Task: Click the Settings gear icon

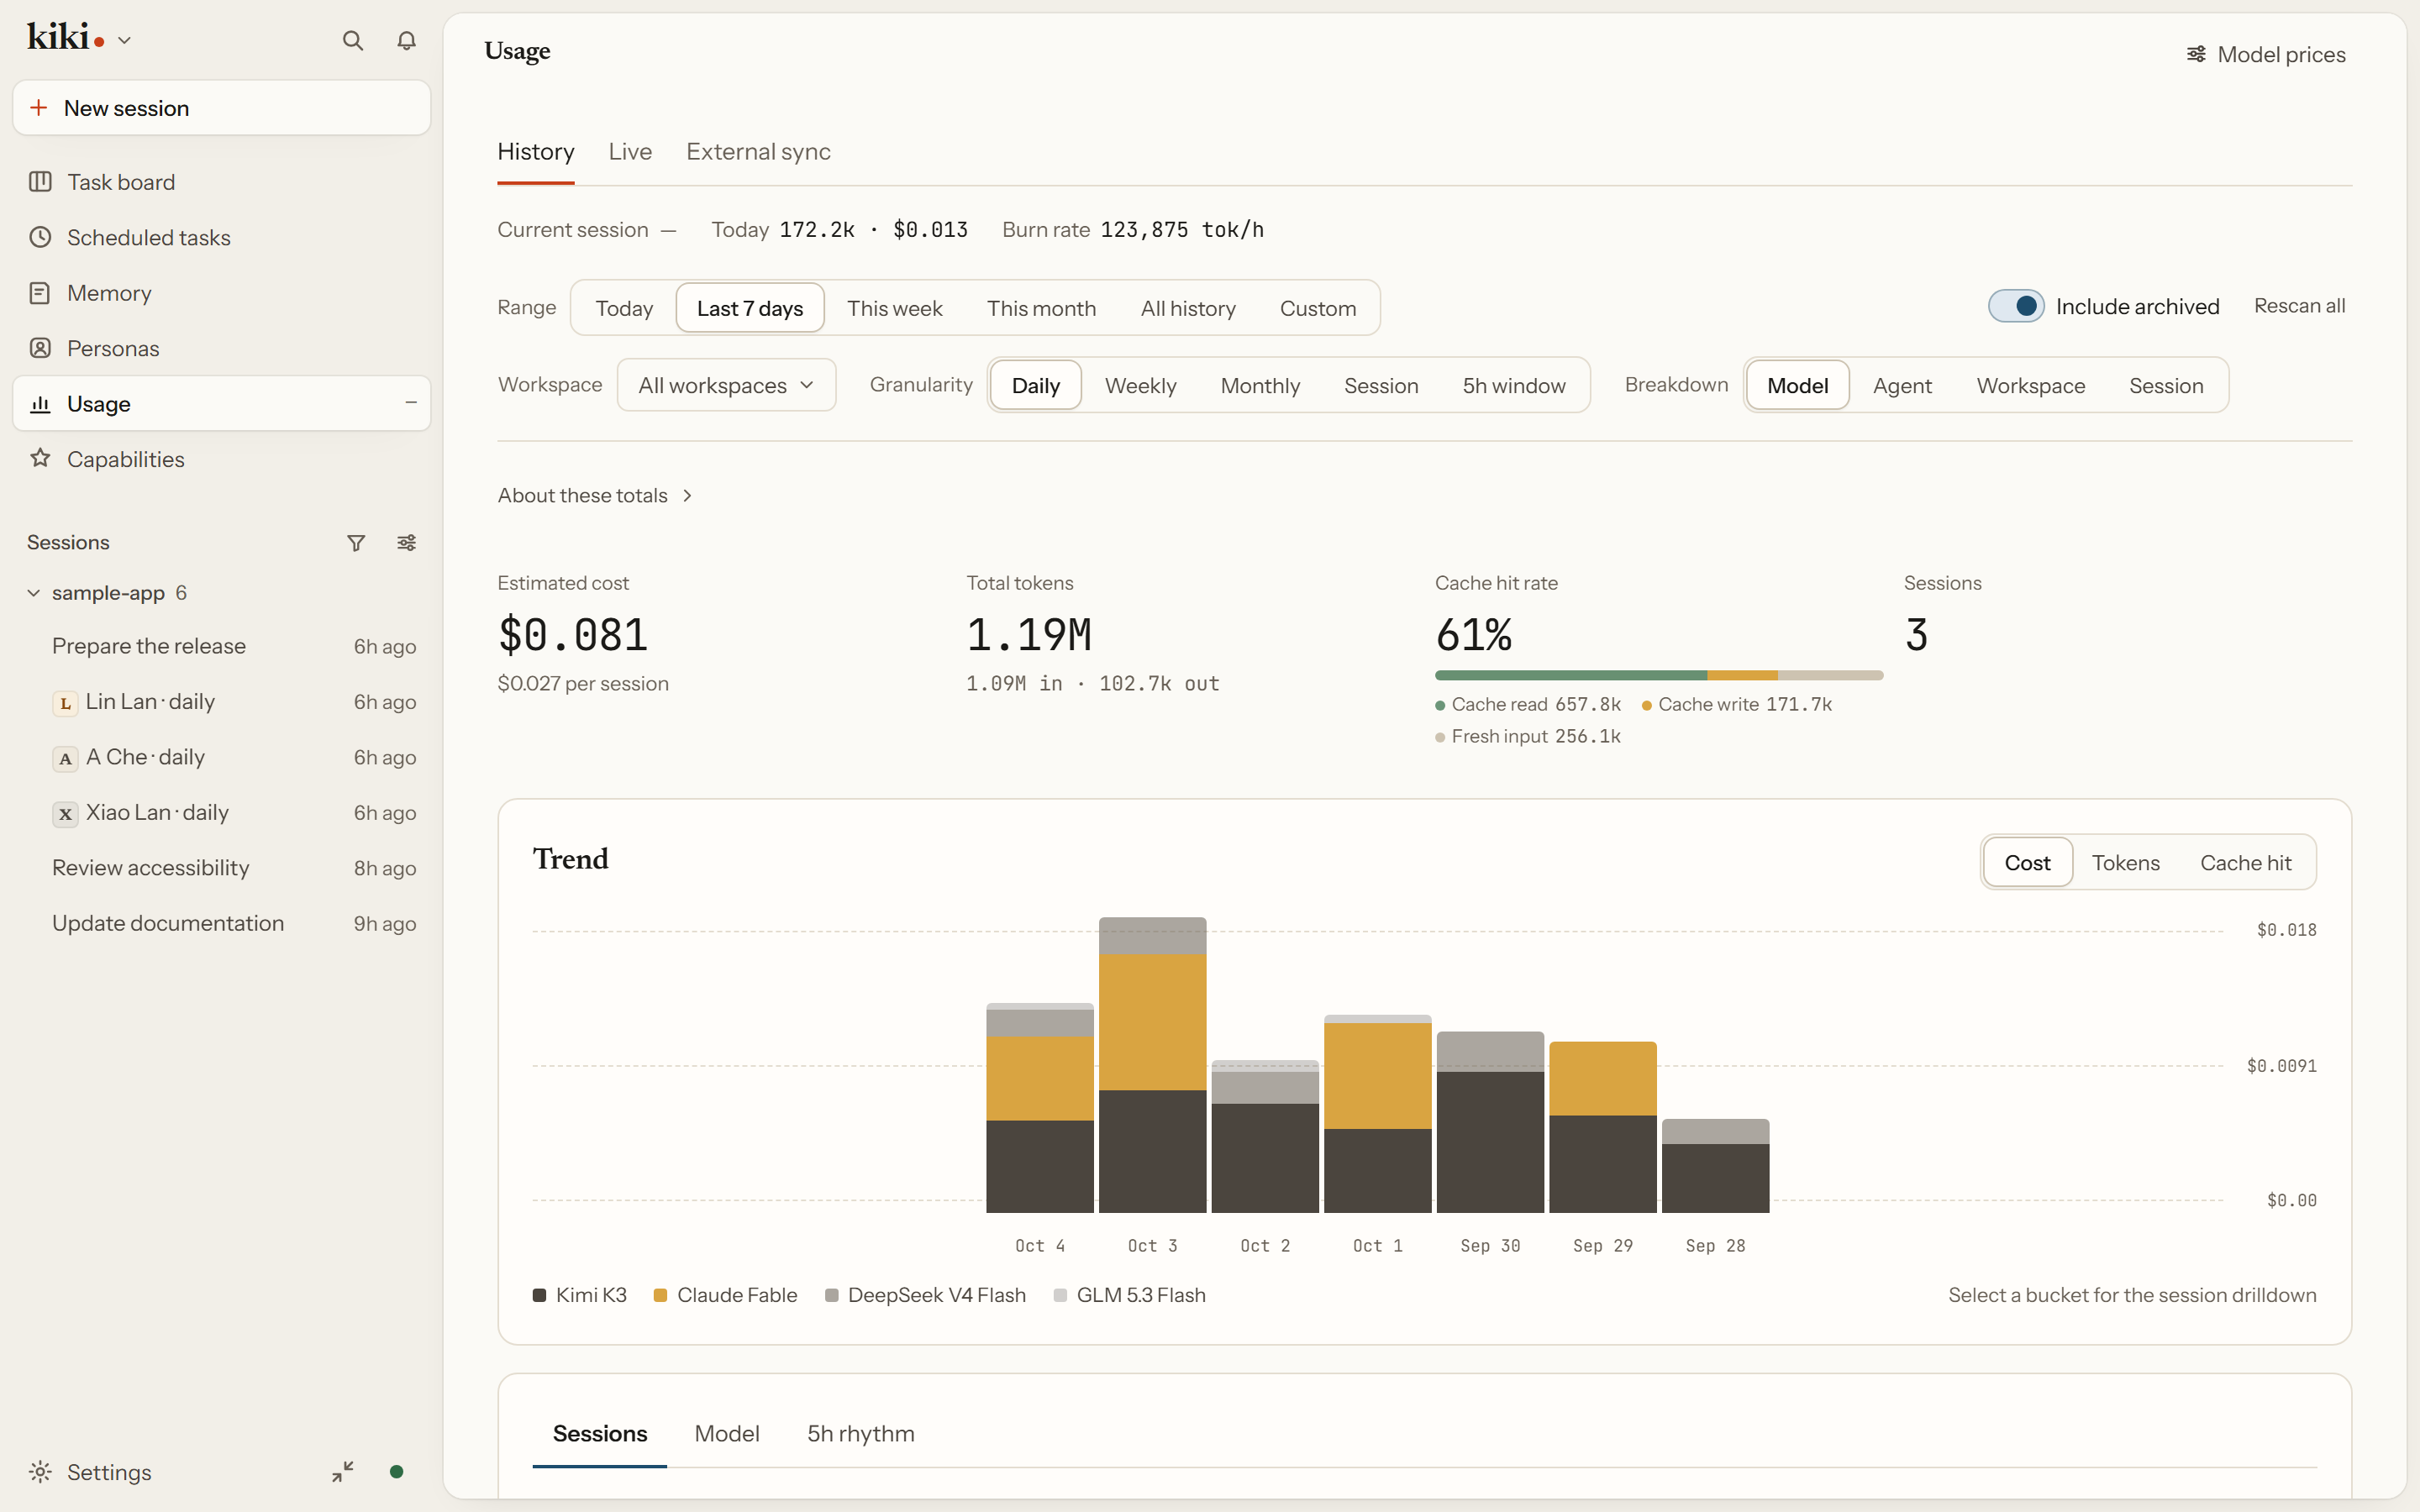Action: 40,1471
